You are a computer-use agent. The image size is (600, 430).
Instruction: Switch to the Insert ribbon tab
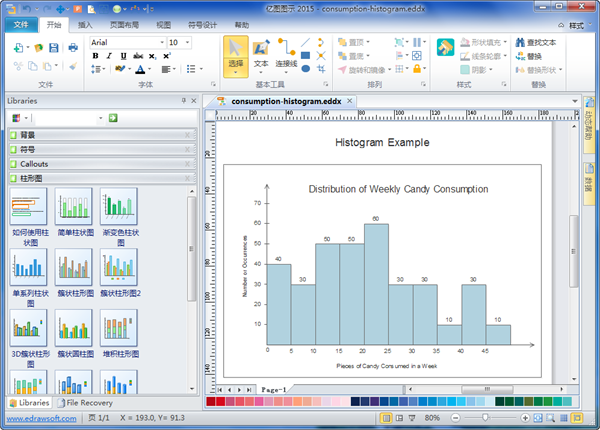click(x=85, y=25)
